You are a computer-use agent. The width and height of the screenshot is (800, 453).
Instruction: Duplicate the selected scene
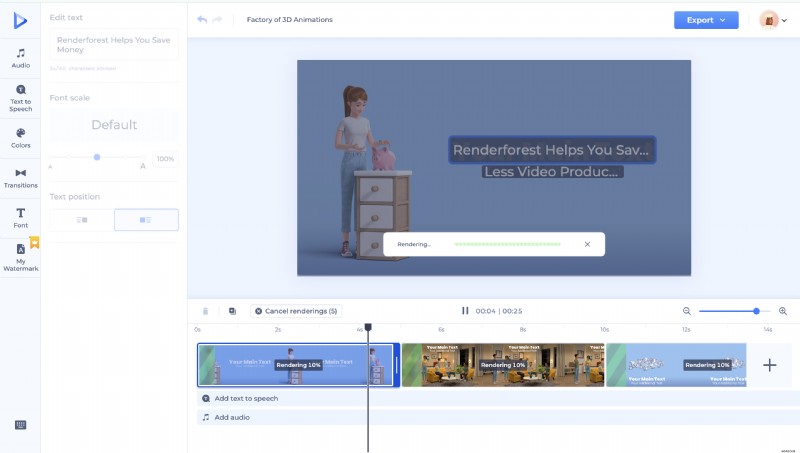click(232, 311)
